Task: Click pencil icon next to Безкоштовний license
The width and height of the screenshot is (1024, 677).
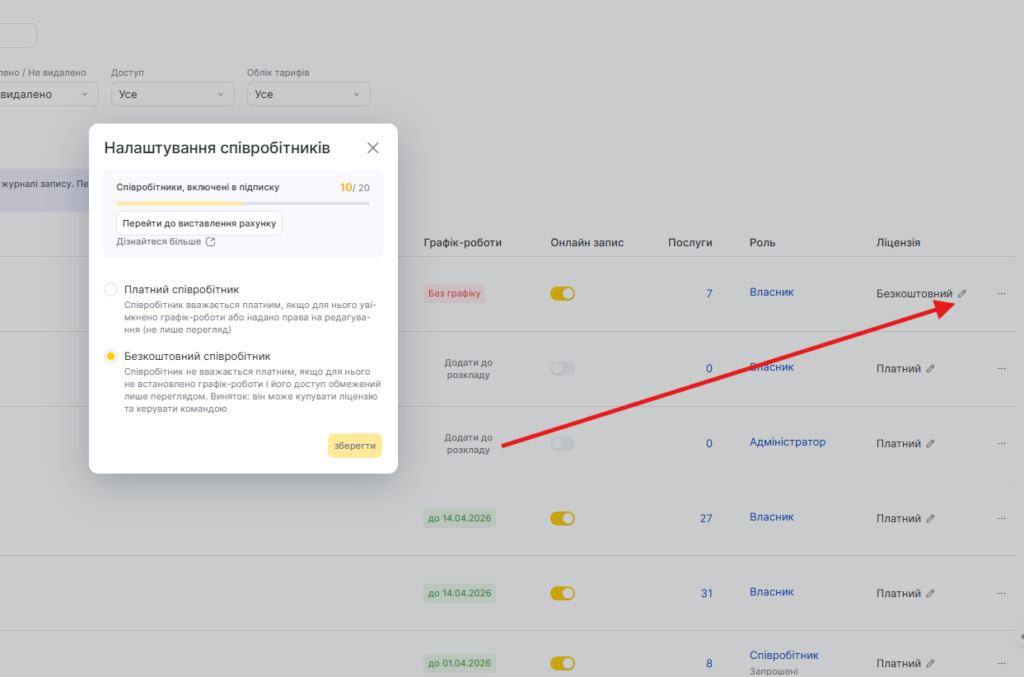Action: (962, 294)
